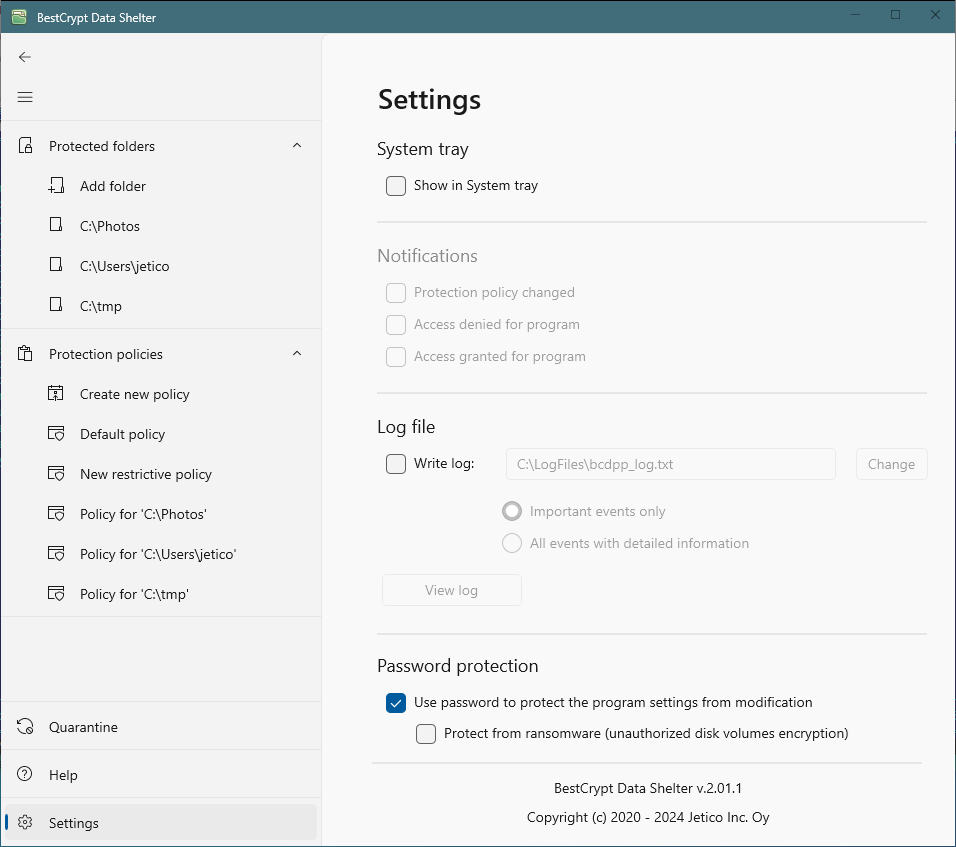
Task: Enable the Write log checkbox
Action: (396, 464)
